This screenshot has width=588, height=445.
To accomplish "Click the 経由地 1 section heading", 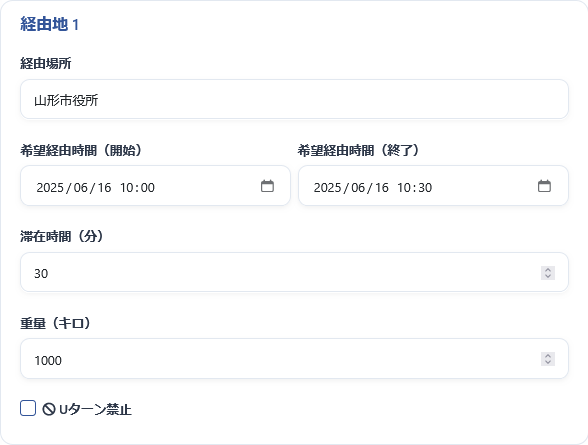I will pyautogui.click(x=50, y=25).
